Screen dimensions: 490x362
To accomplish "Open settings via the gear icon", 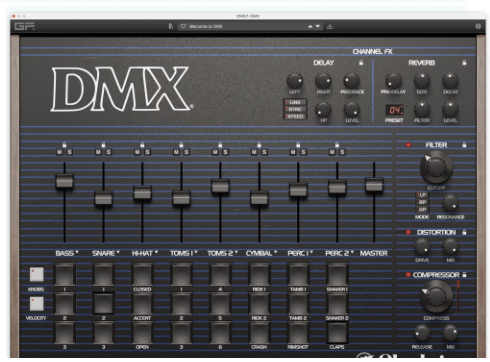I will click(x=478, y=26).
